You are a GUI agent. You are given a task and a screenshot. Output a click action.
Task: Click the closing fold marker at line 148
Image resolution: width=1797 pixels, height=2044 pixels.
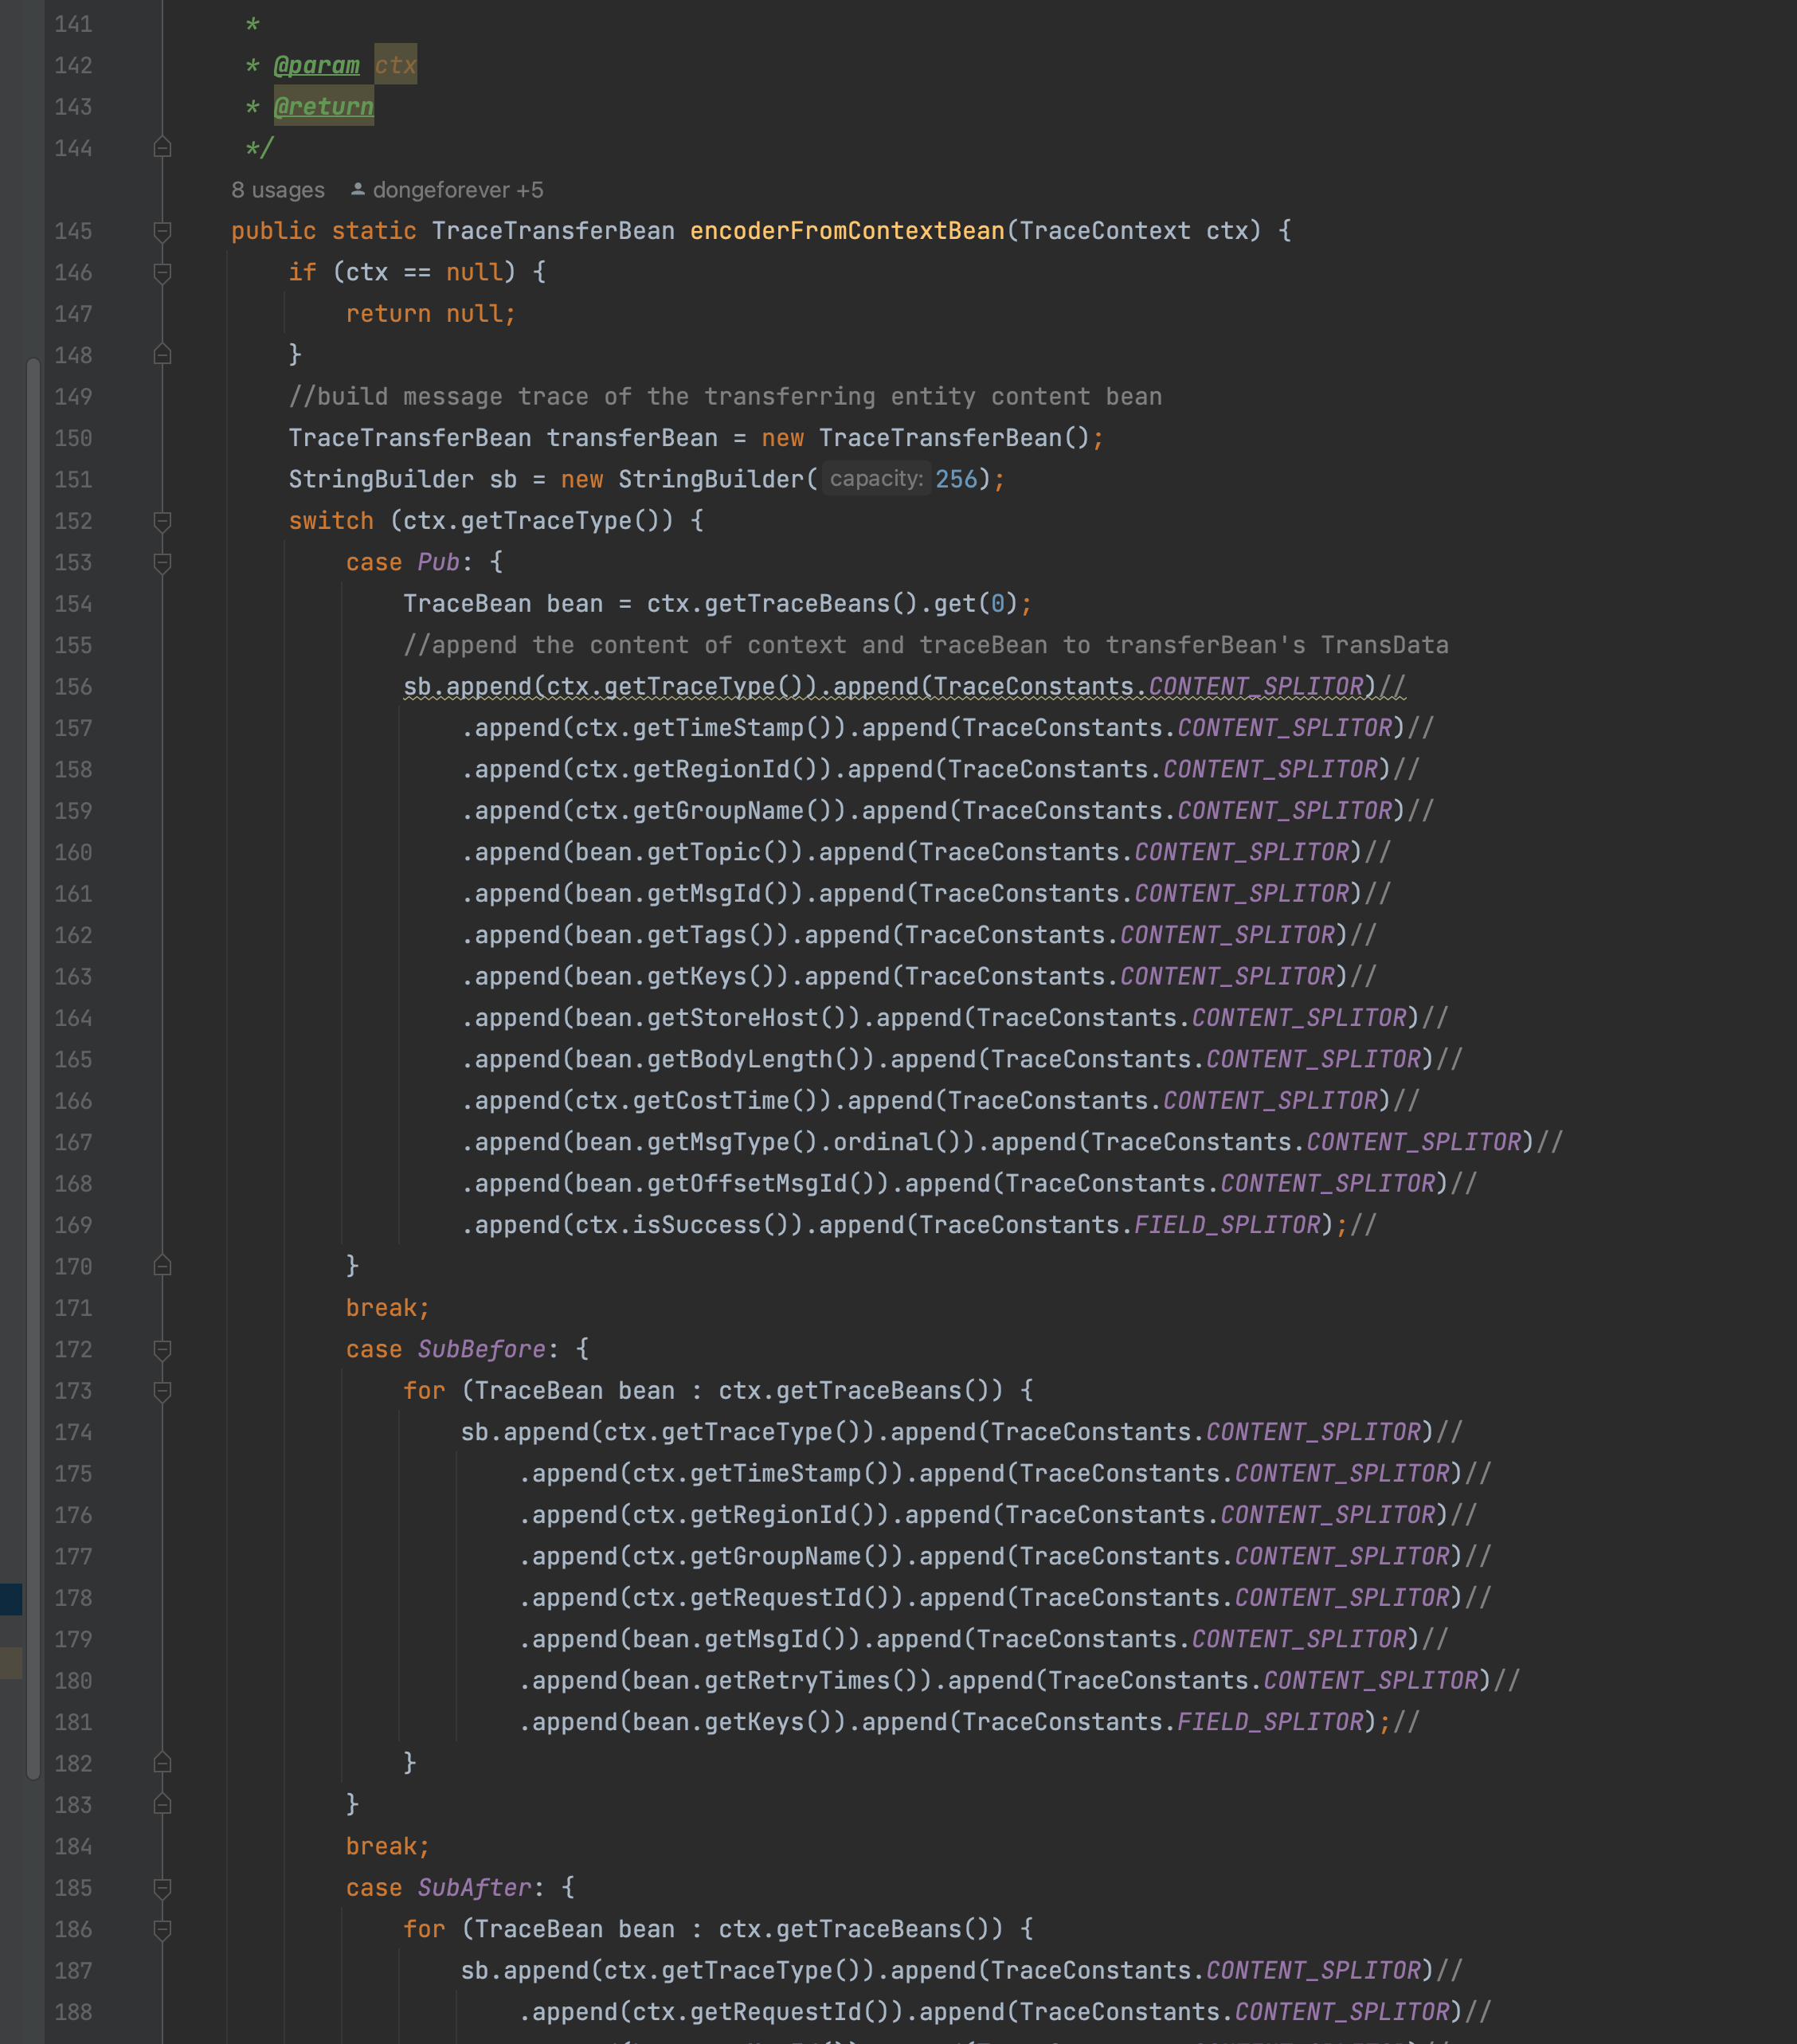click(x=162, y=355)
